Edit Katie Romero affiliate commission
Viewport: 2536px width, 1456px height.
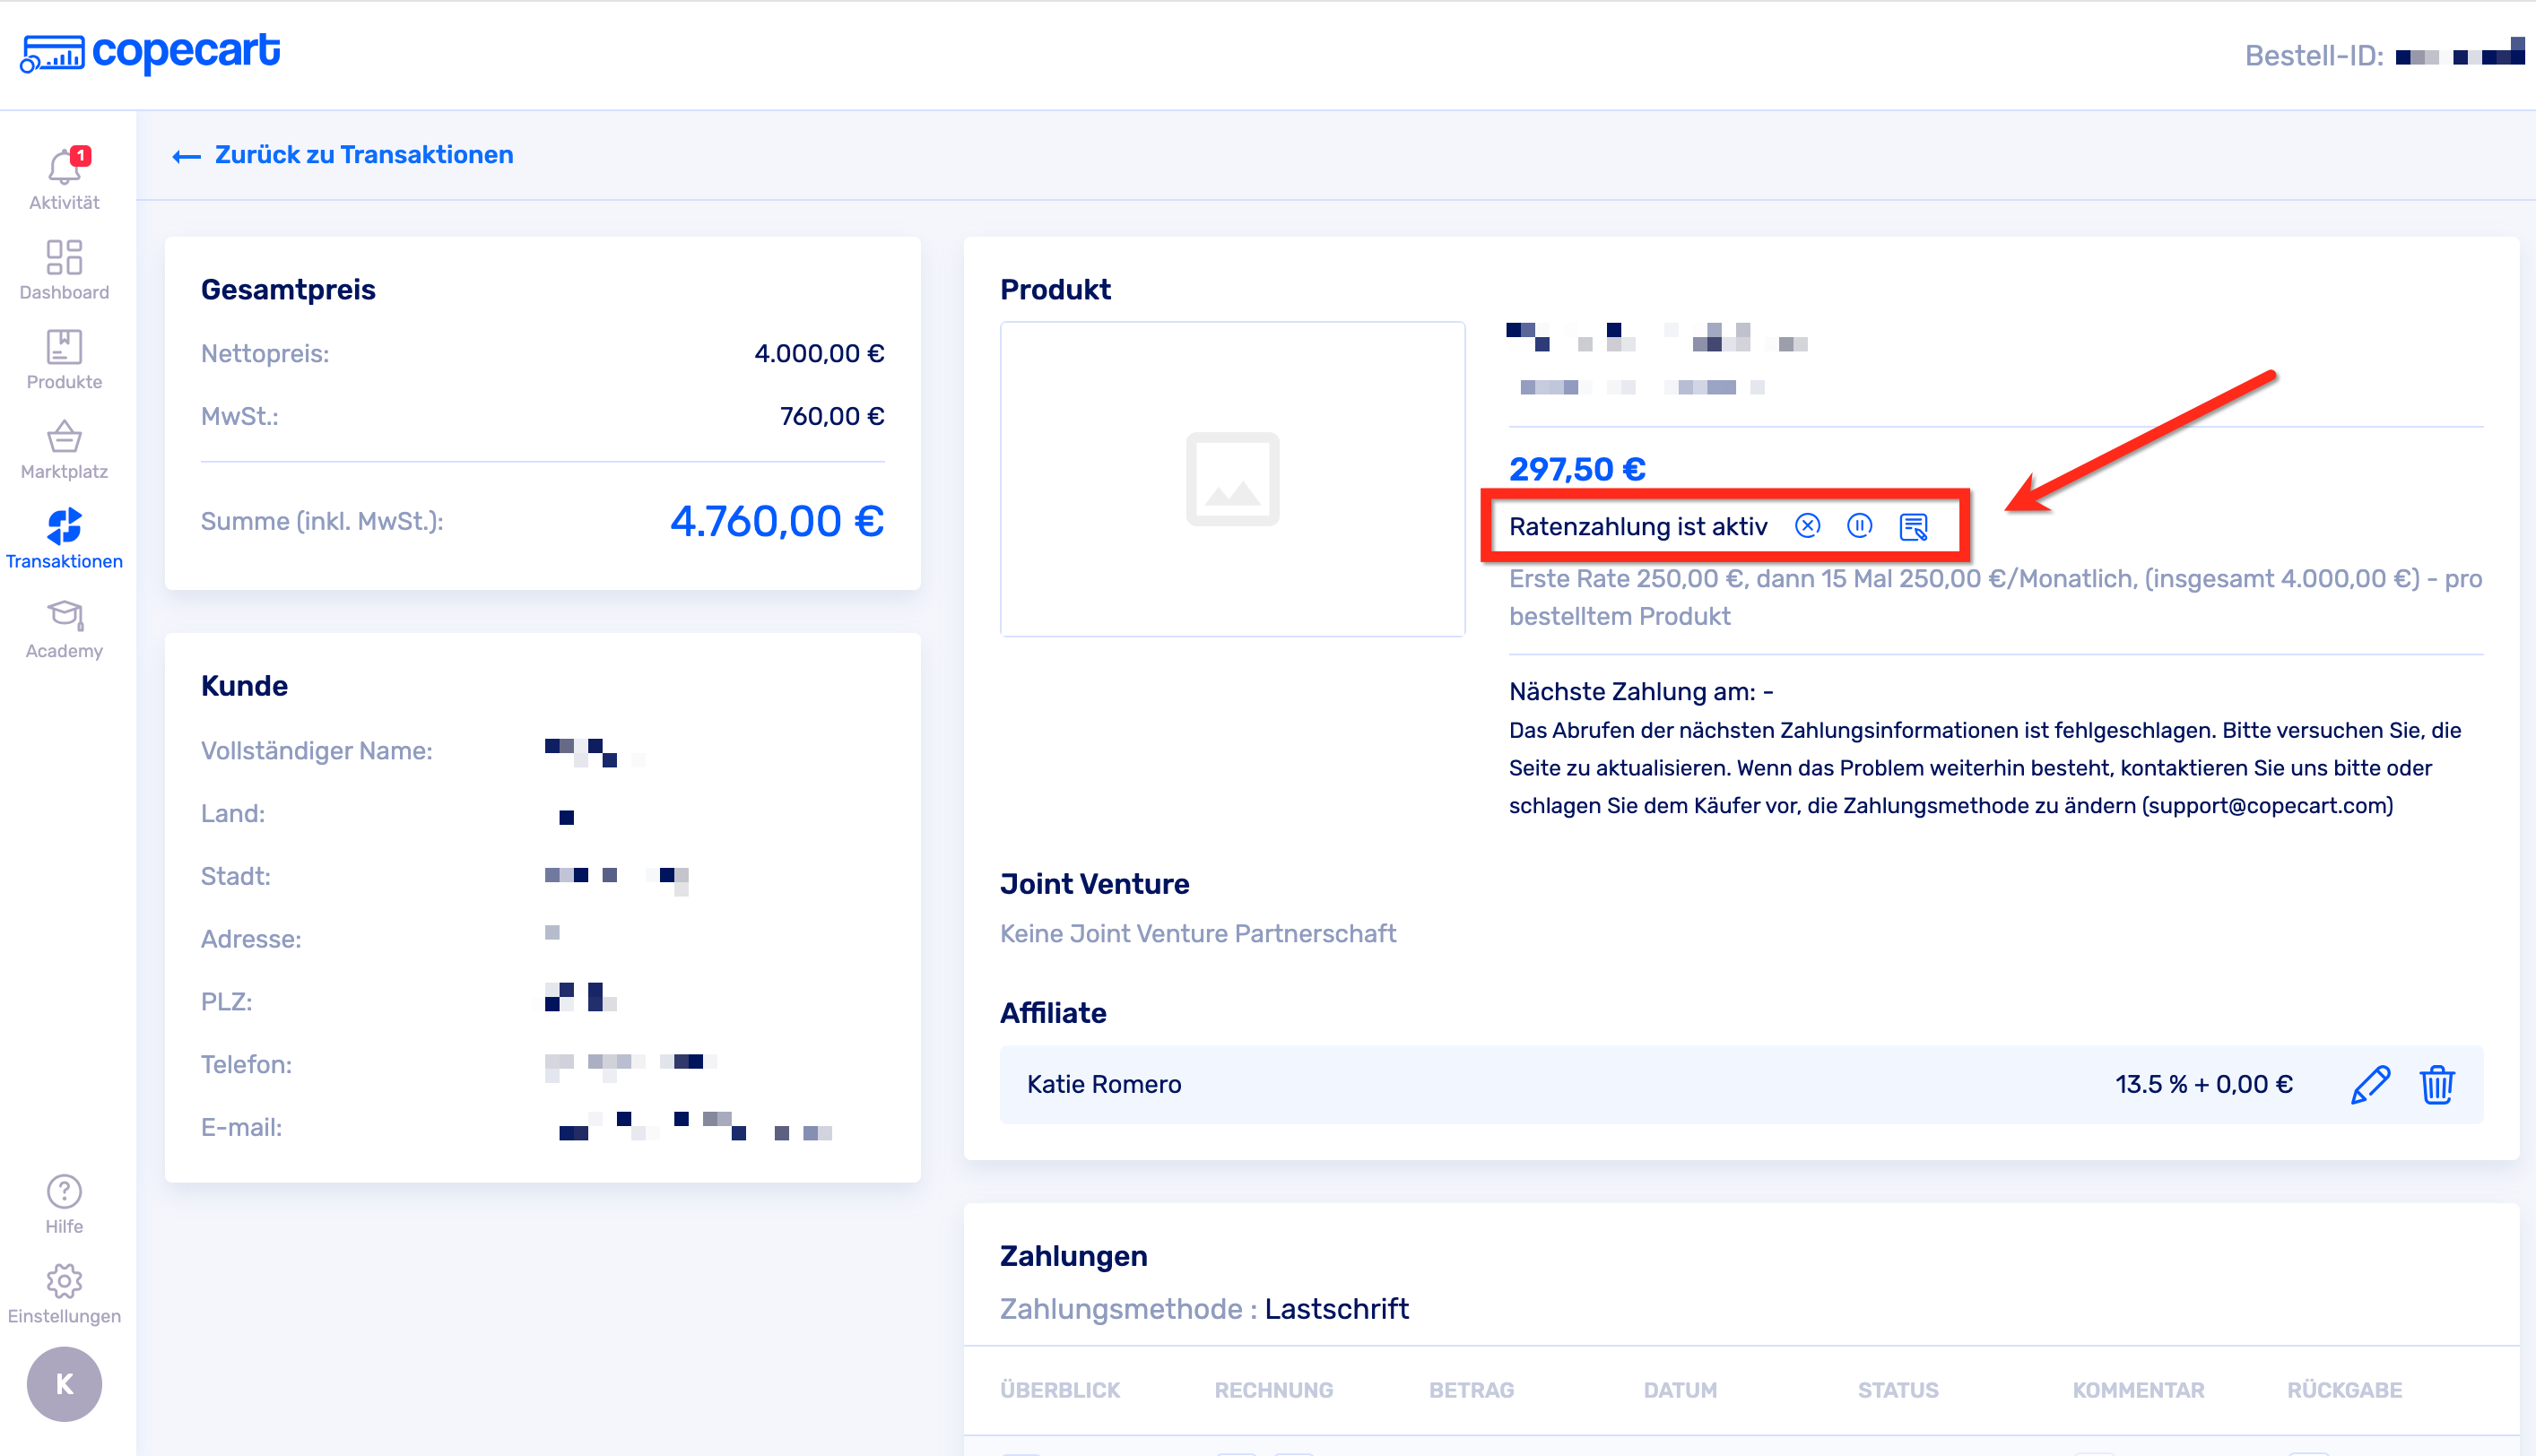click(2369, 1084)
